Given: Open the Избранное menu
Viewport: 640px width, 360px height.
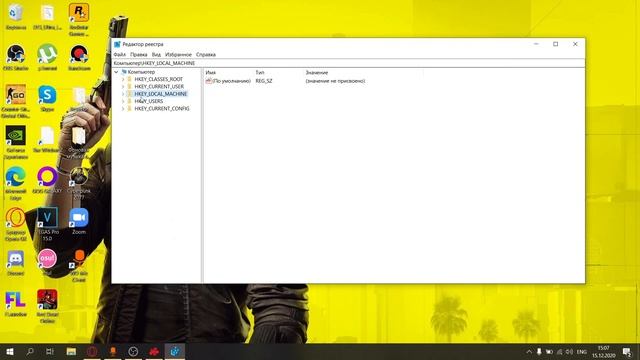Looking at the screenshot, I should click(178, 54).
